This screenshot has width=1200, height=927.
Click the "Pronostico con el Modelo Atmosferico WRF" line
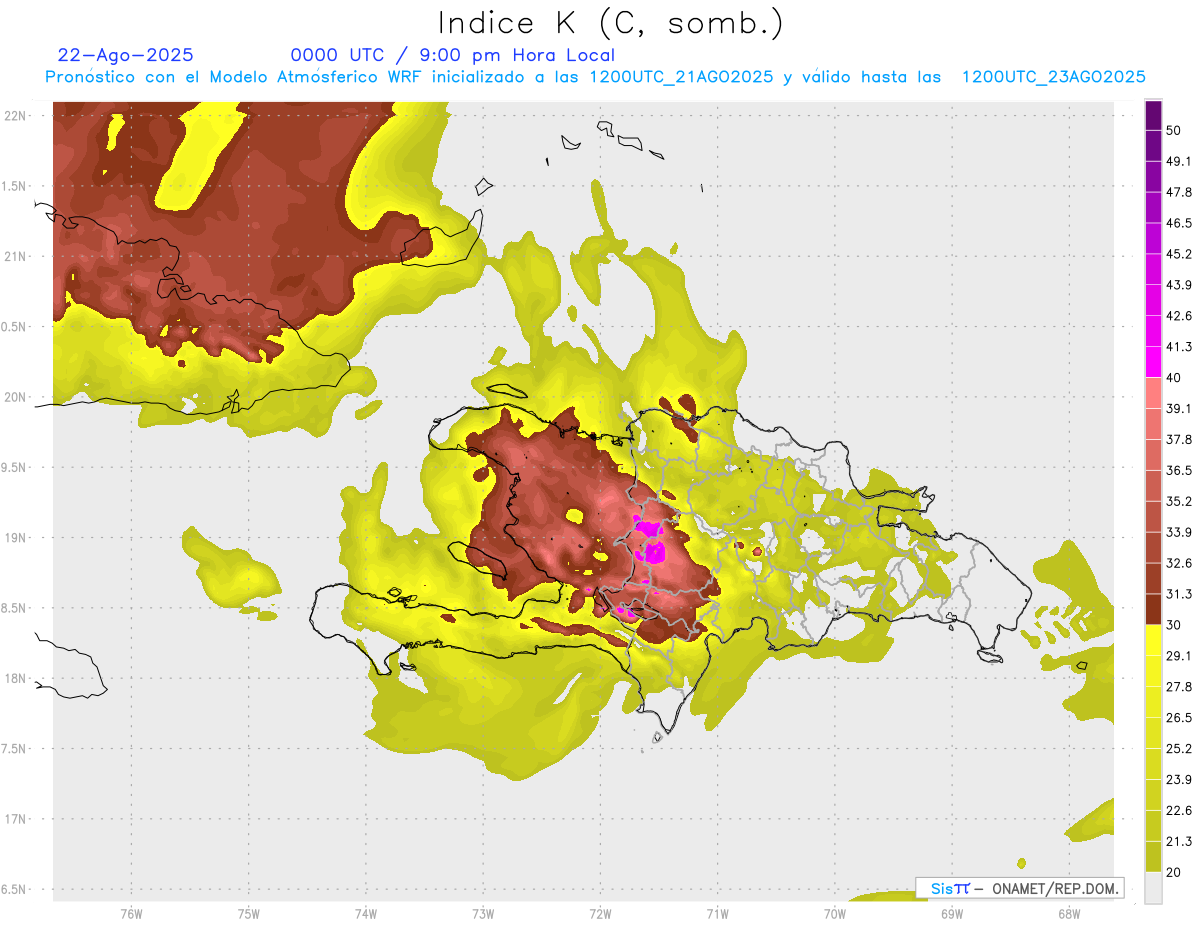coord(595,77)
